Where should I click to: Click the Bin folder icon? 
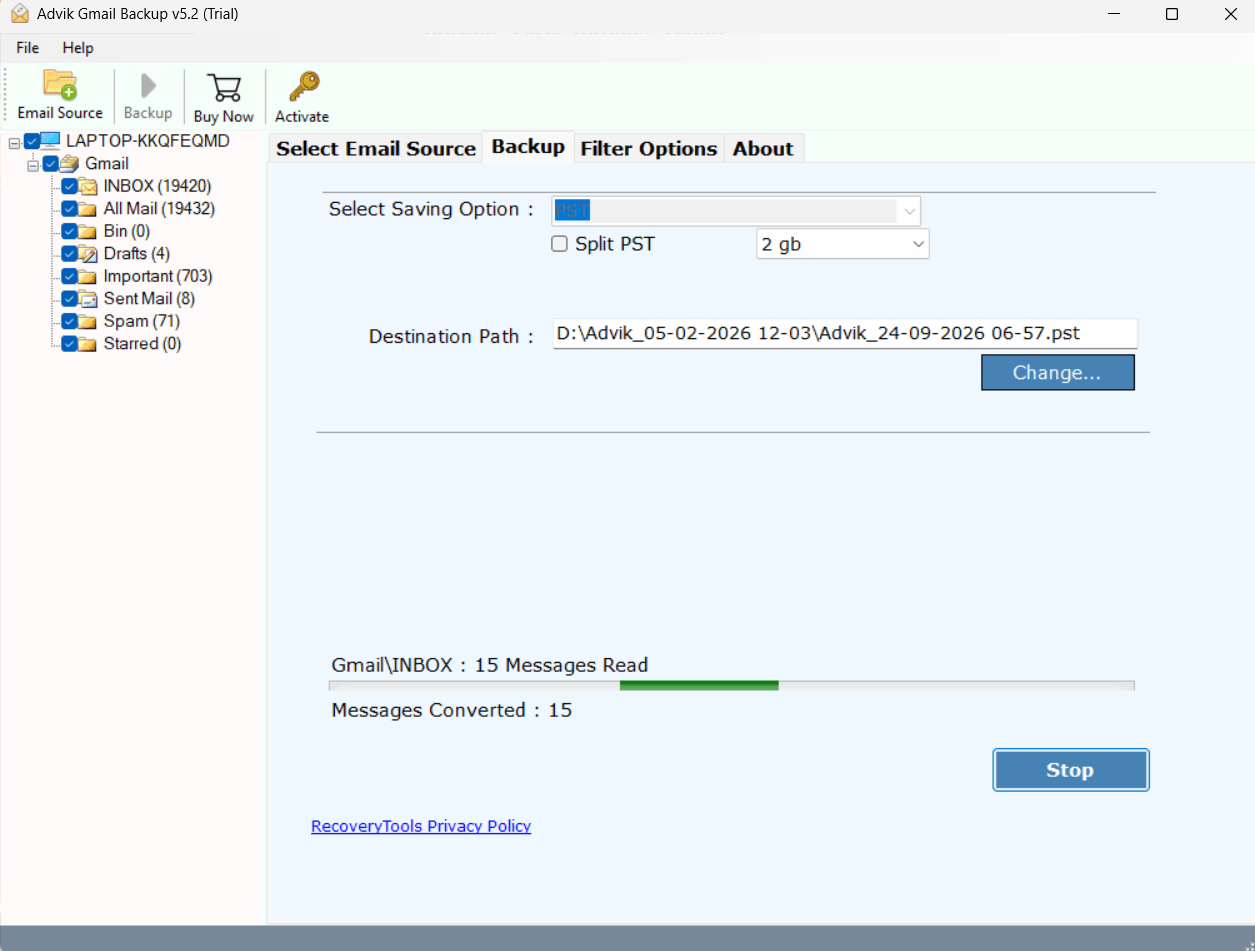tap(89, 231)
